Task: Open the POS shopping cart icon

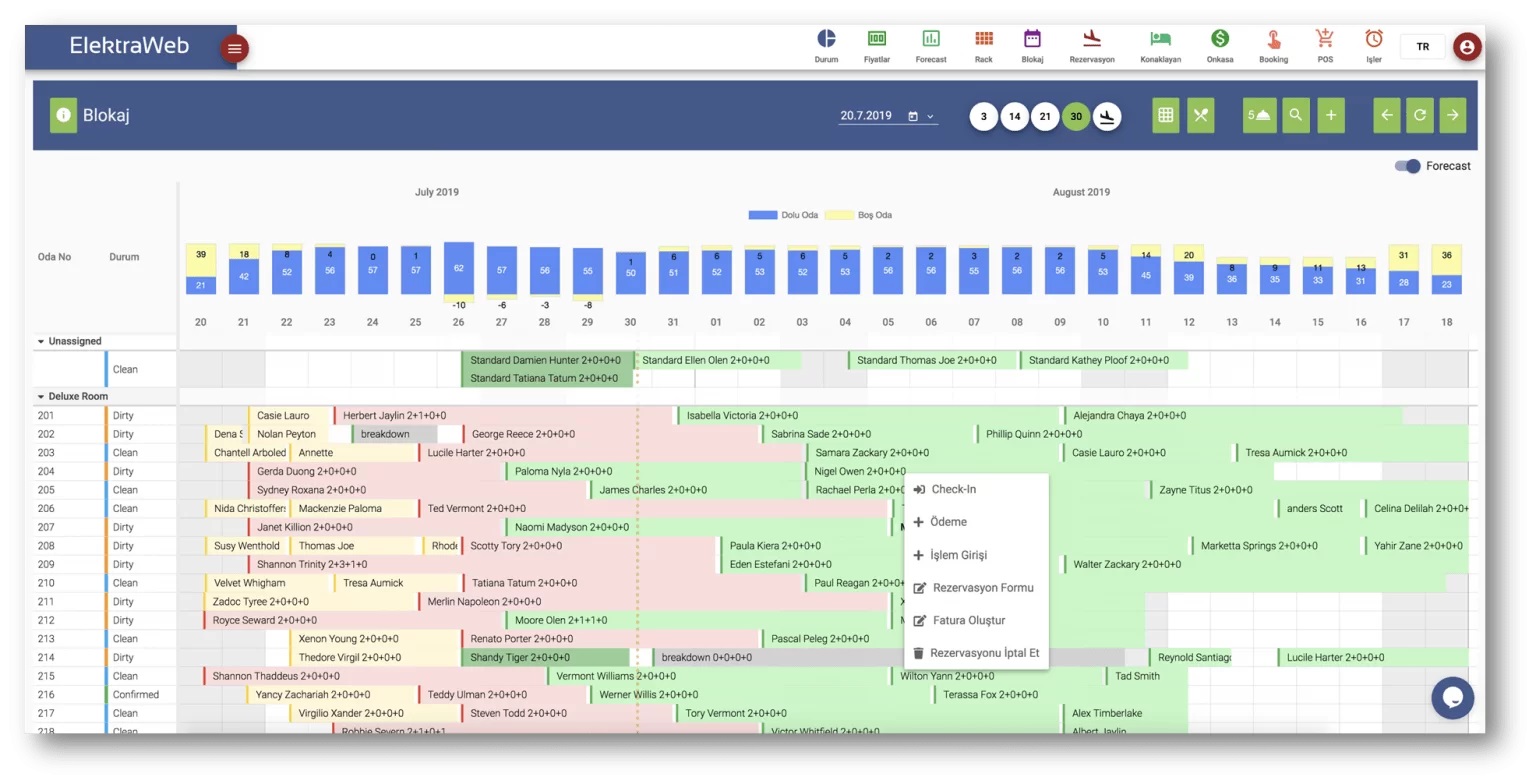Action: (1324, 40)
